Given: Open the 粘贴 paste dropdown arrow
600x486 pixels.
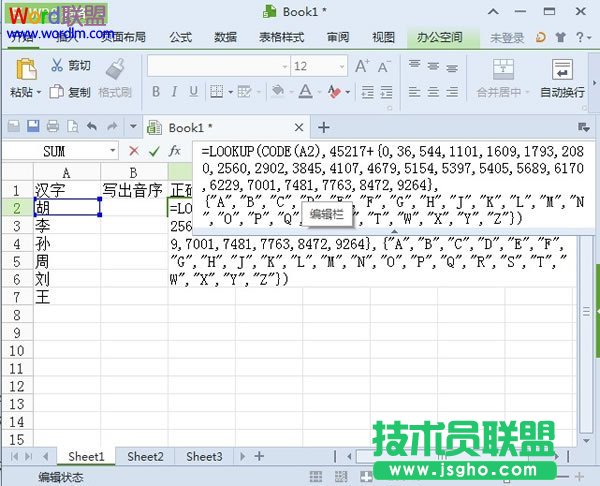Looking at the screenshot, I should (x=39, y=93).
